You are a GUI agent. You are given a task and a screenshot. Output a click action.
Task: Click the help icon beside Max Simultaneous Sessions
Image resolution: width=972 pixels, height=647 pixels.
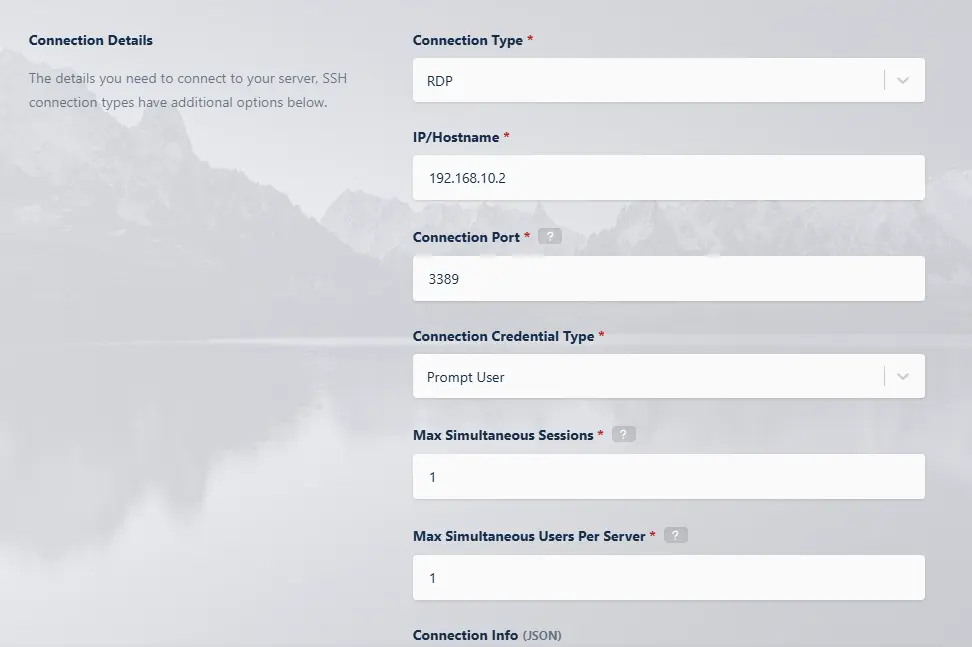click(623, 435)
